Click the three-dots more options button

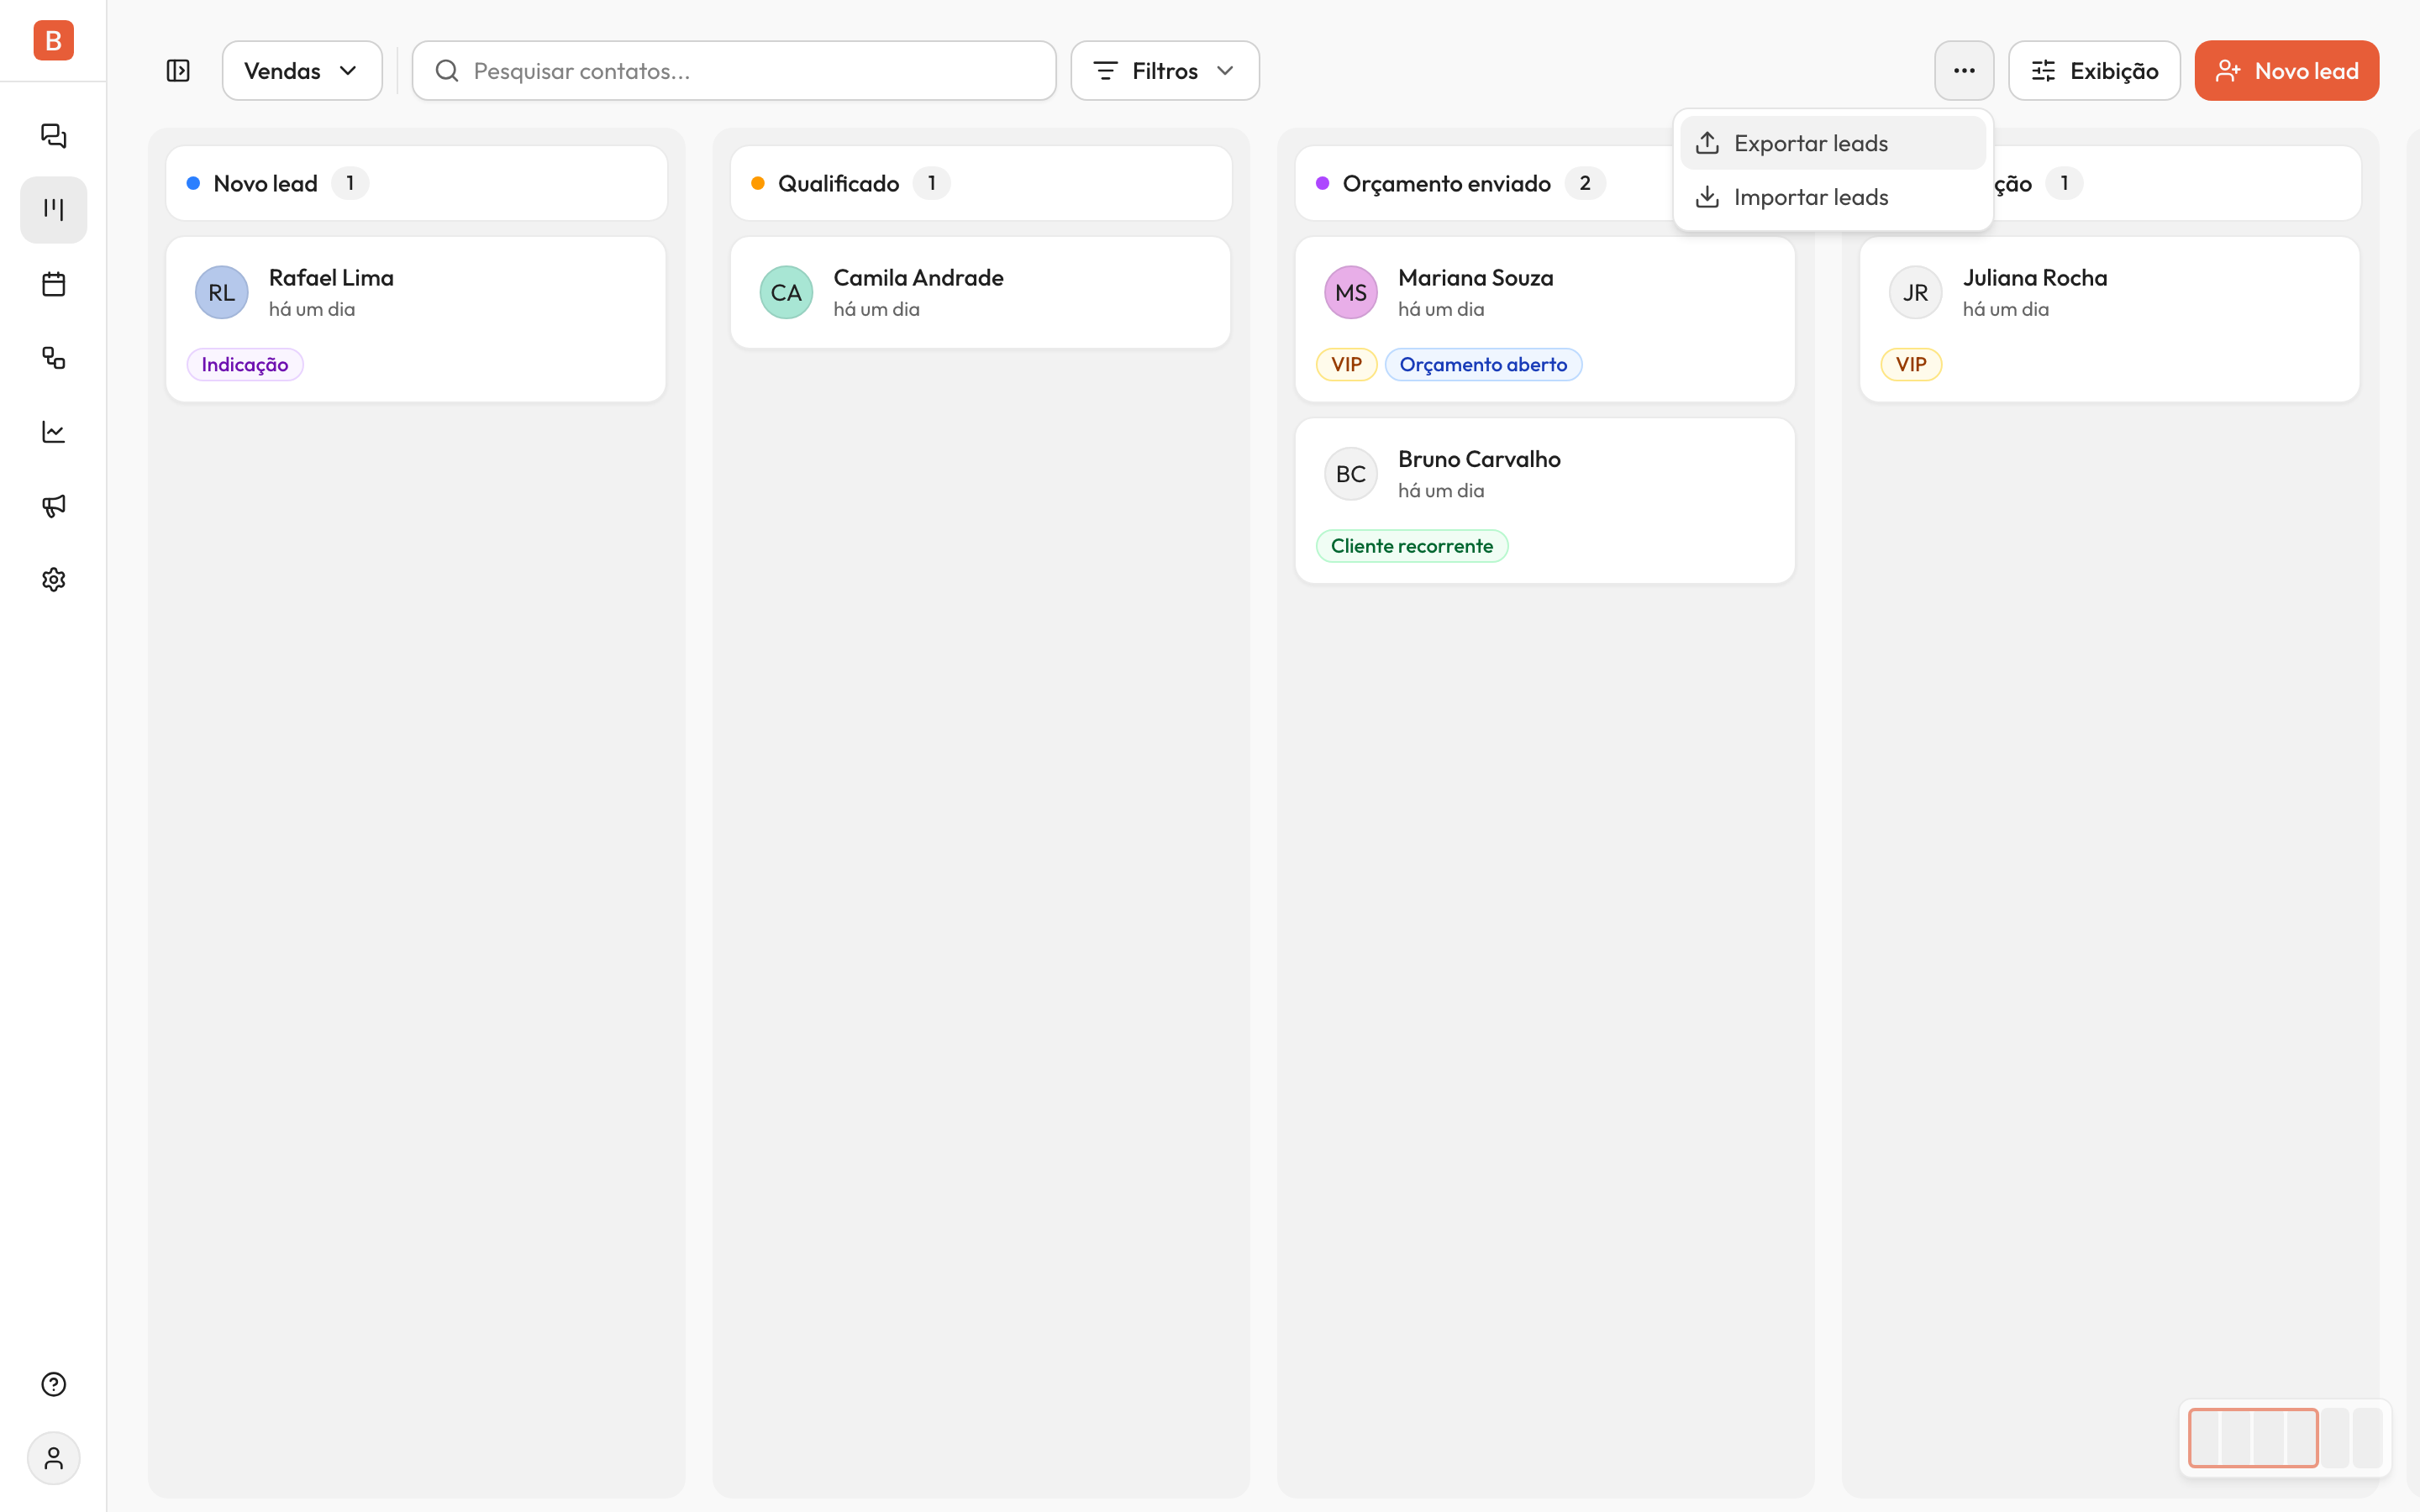[1964, 71]
